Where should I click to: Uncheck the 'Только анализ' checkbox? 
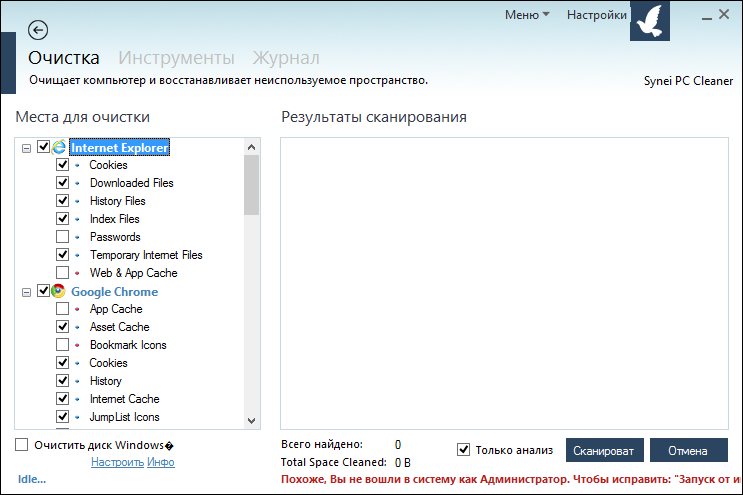point(463,450)
